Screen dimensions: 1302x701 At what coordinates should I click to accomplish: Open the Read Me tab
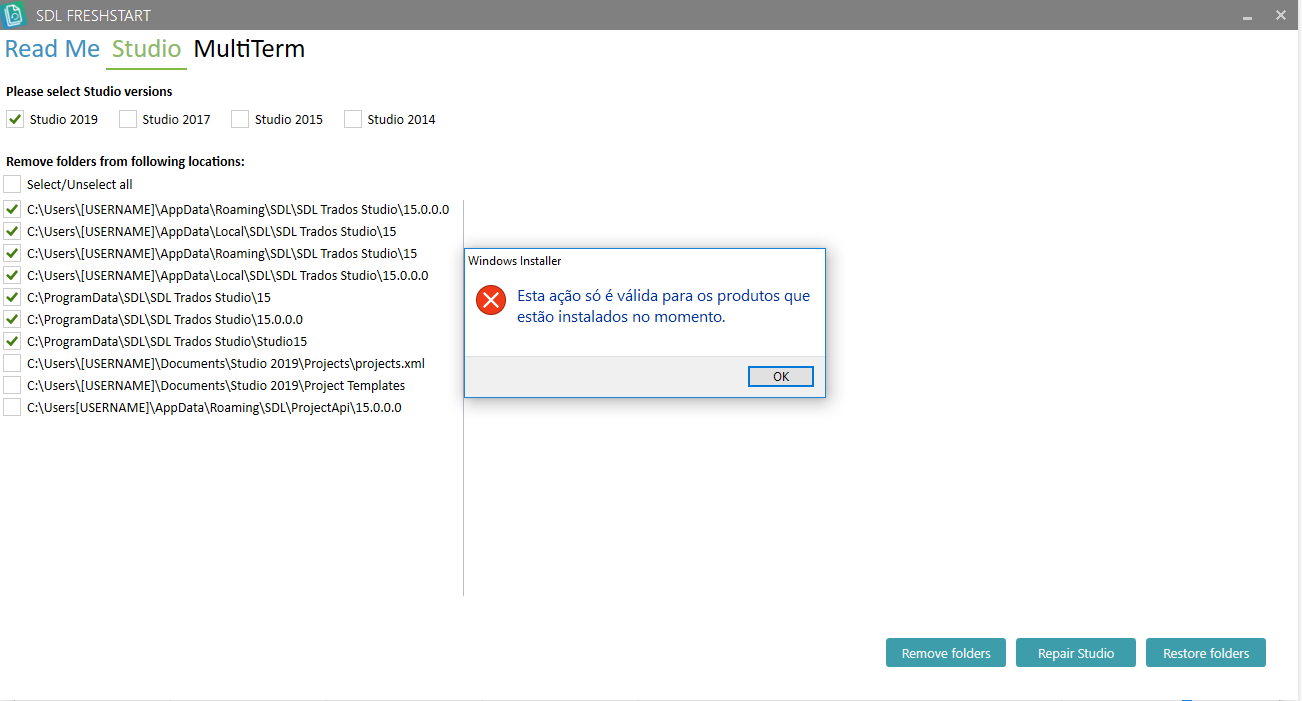[x=52, y=49]
